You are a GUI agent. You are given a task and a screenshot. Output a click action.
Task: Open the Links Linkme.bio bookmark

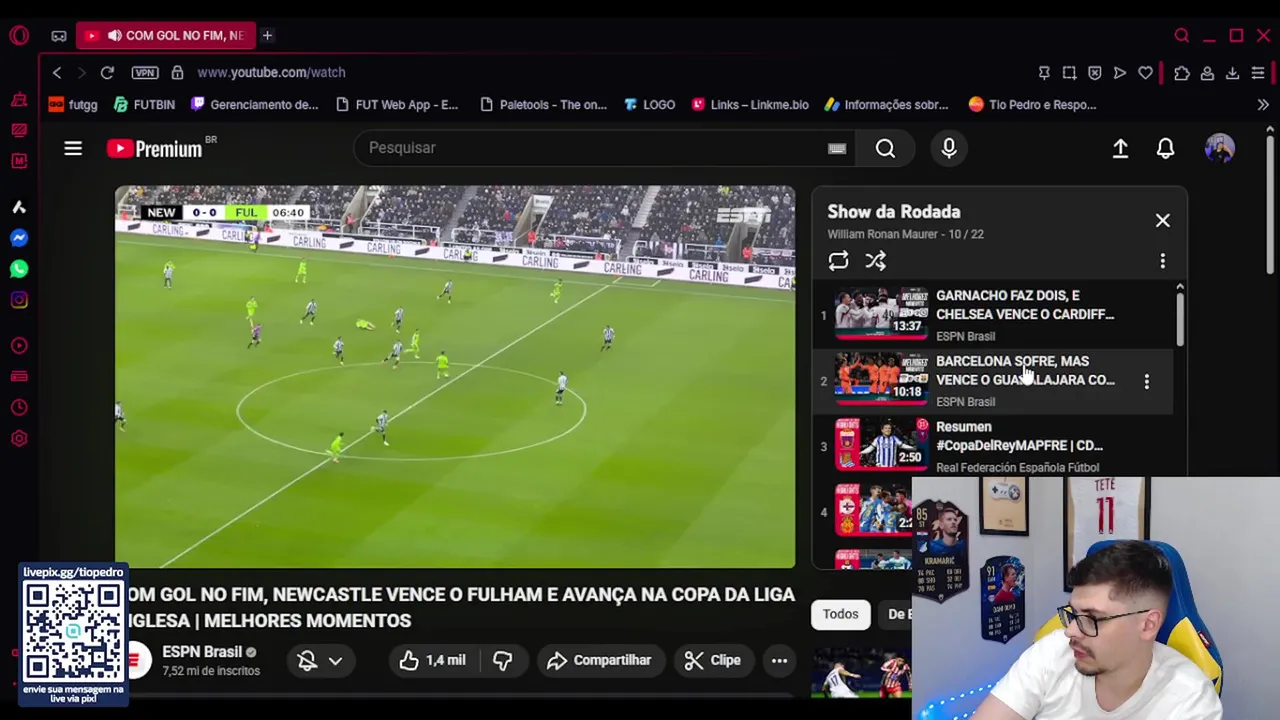coord(750,104)
